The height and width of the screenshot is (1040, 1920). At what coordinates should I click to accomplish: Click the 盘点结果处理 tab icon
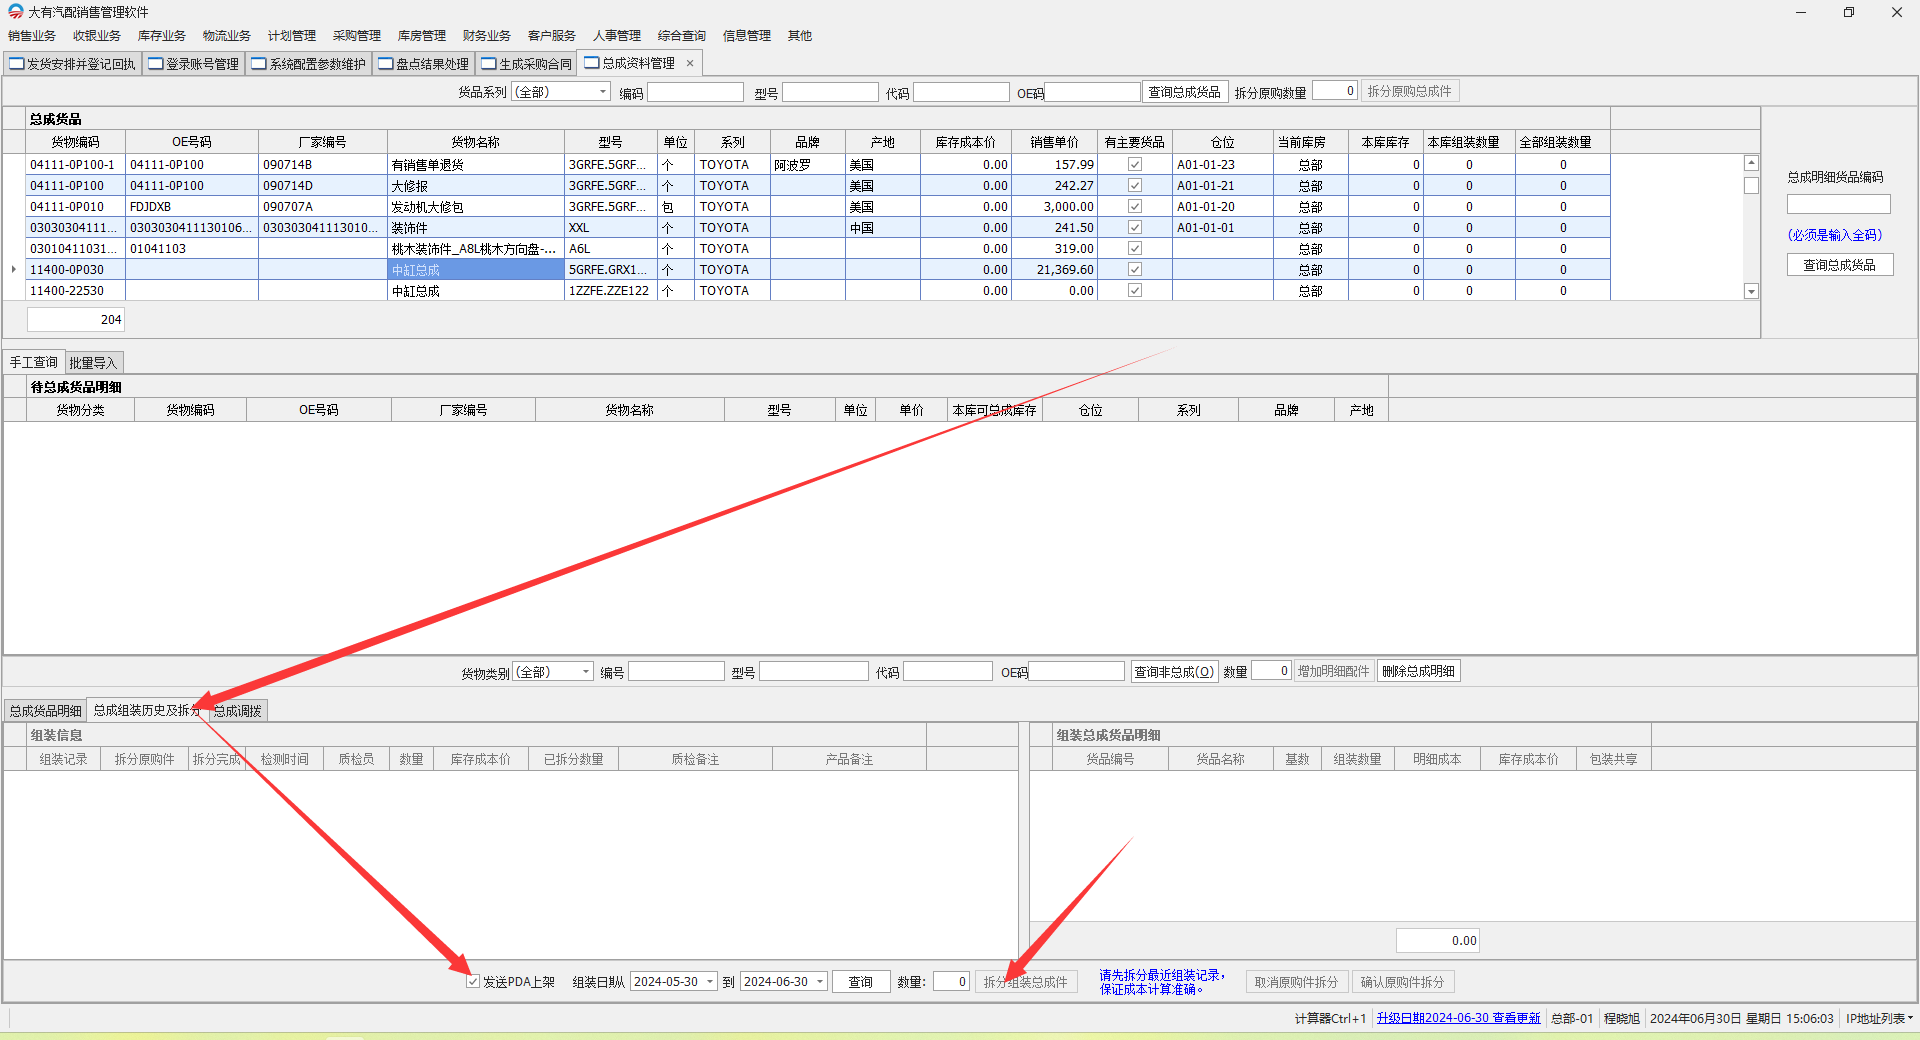[x=386, y=64]
